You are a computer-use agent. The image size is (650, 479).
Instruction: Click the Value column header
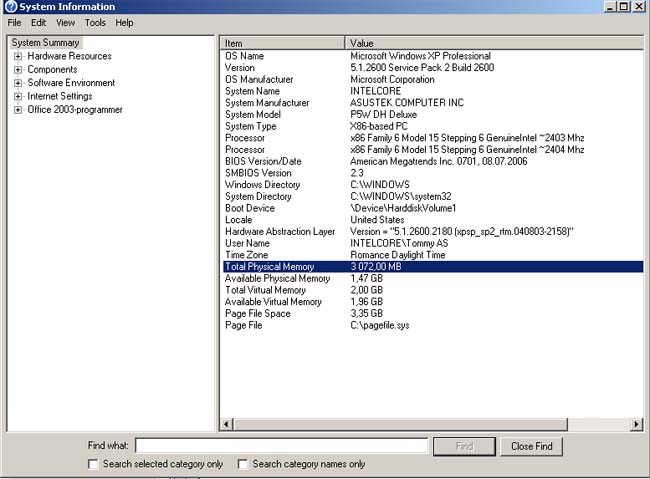494,43
